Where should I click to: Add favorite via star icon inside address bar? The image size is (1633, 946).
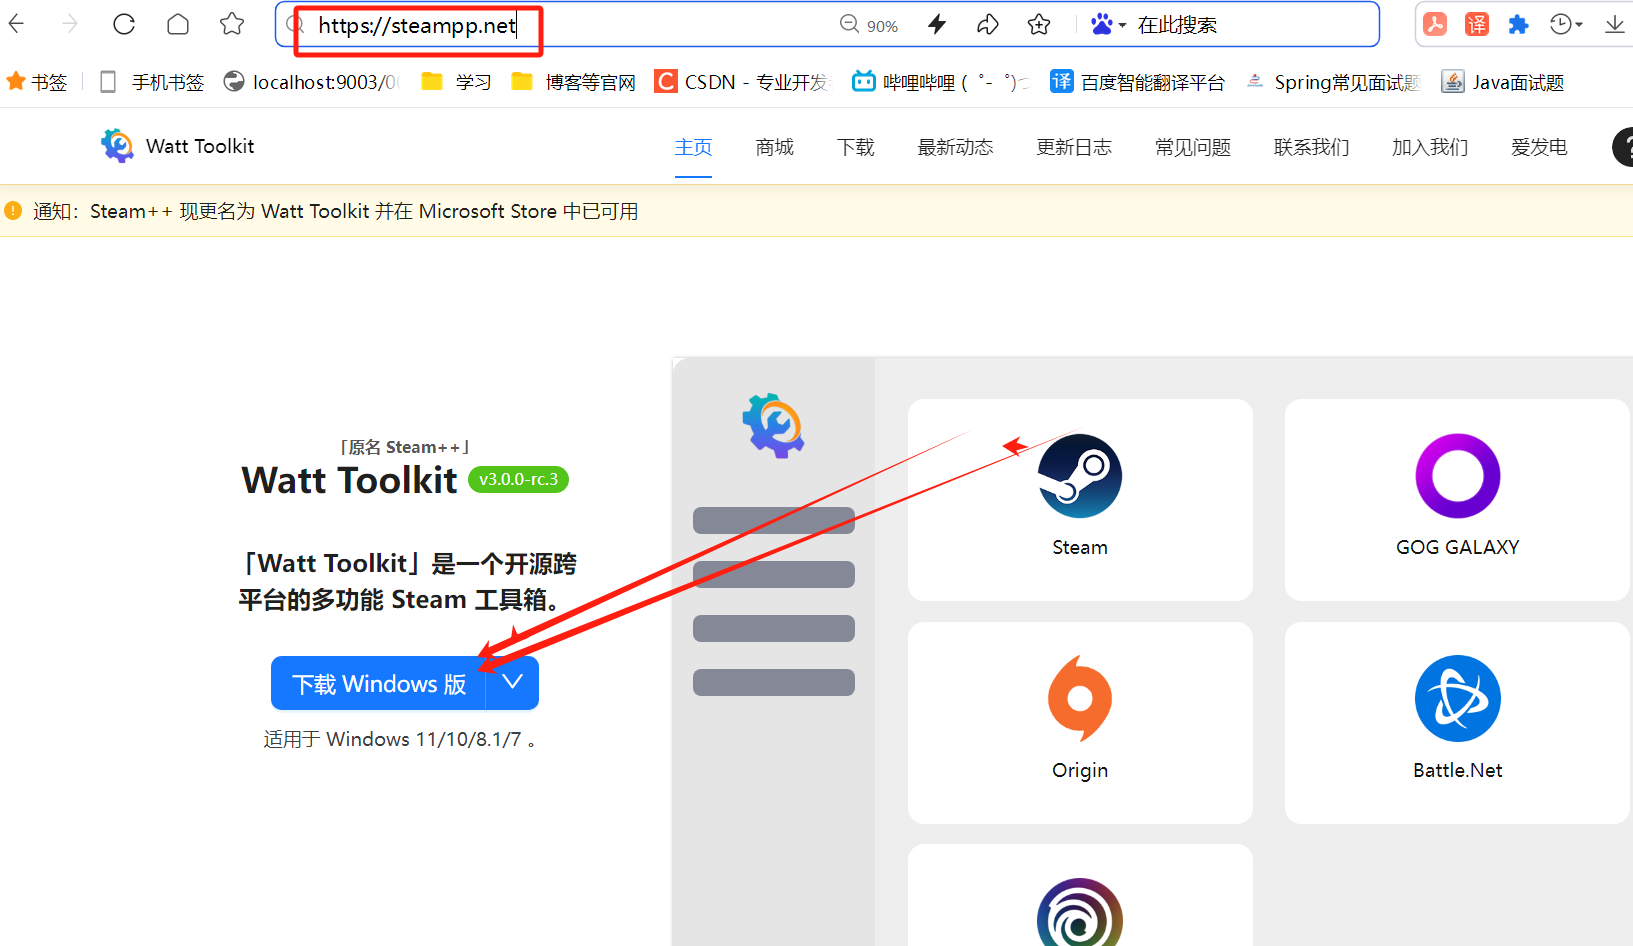[1039, 25]
